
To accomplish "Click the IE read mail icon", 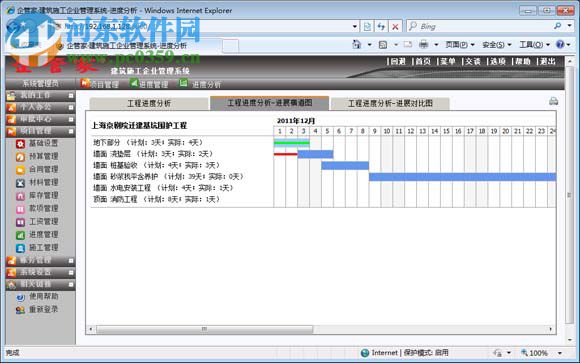I will point(408,45).
